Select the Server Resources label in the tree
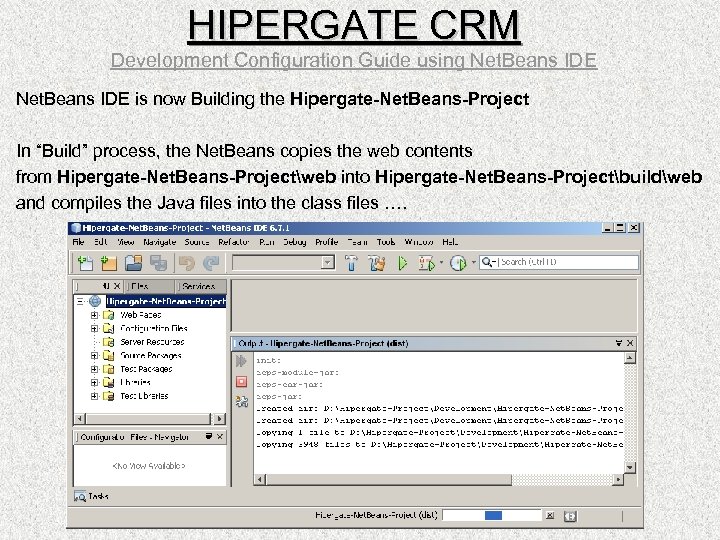 point(152,342)
